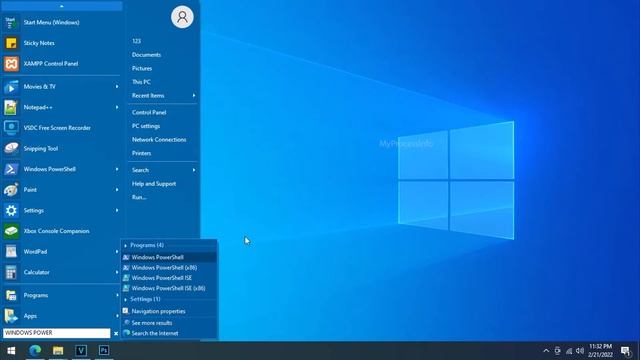The image size is (640, 360).
Task: Click the Movies & TV icon
Action: pos(11,87)
